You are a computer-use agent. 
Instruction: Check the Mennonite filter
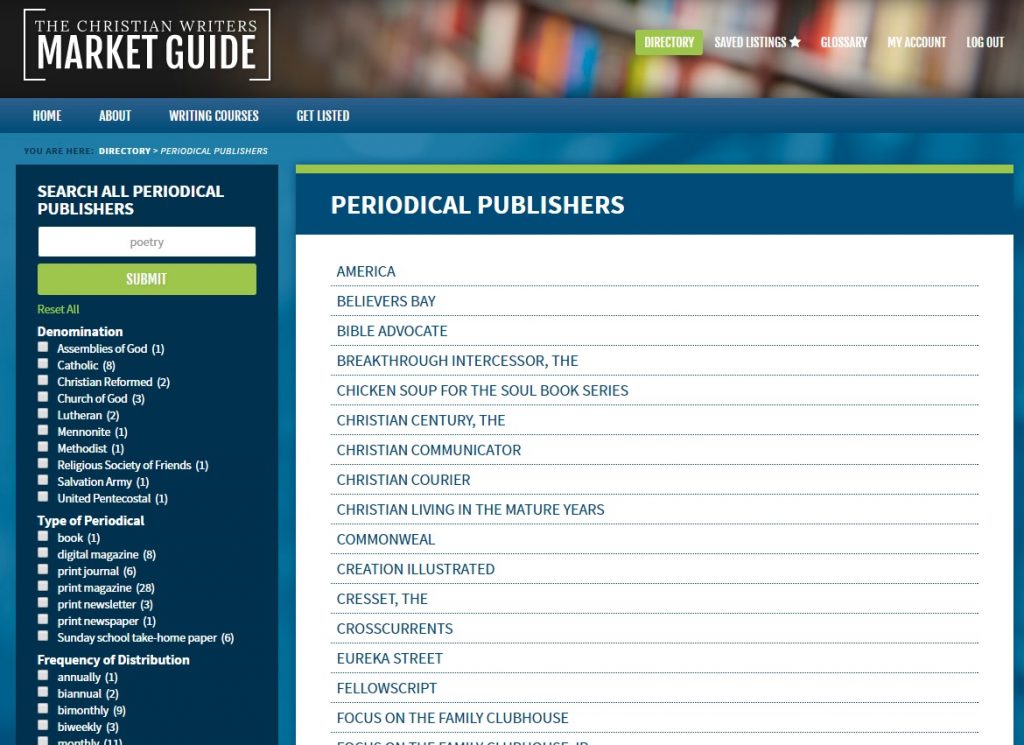pyautogui.click(x=43, y=430)
